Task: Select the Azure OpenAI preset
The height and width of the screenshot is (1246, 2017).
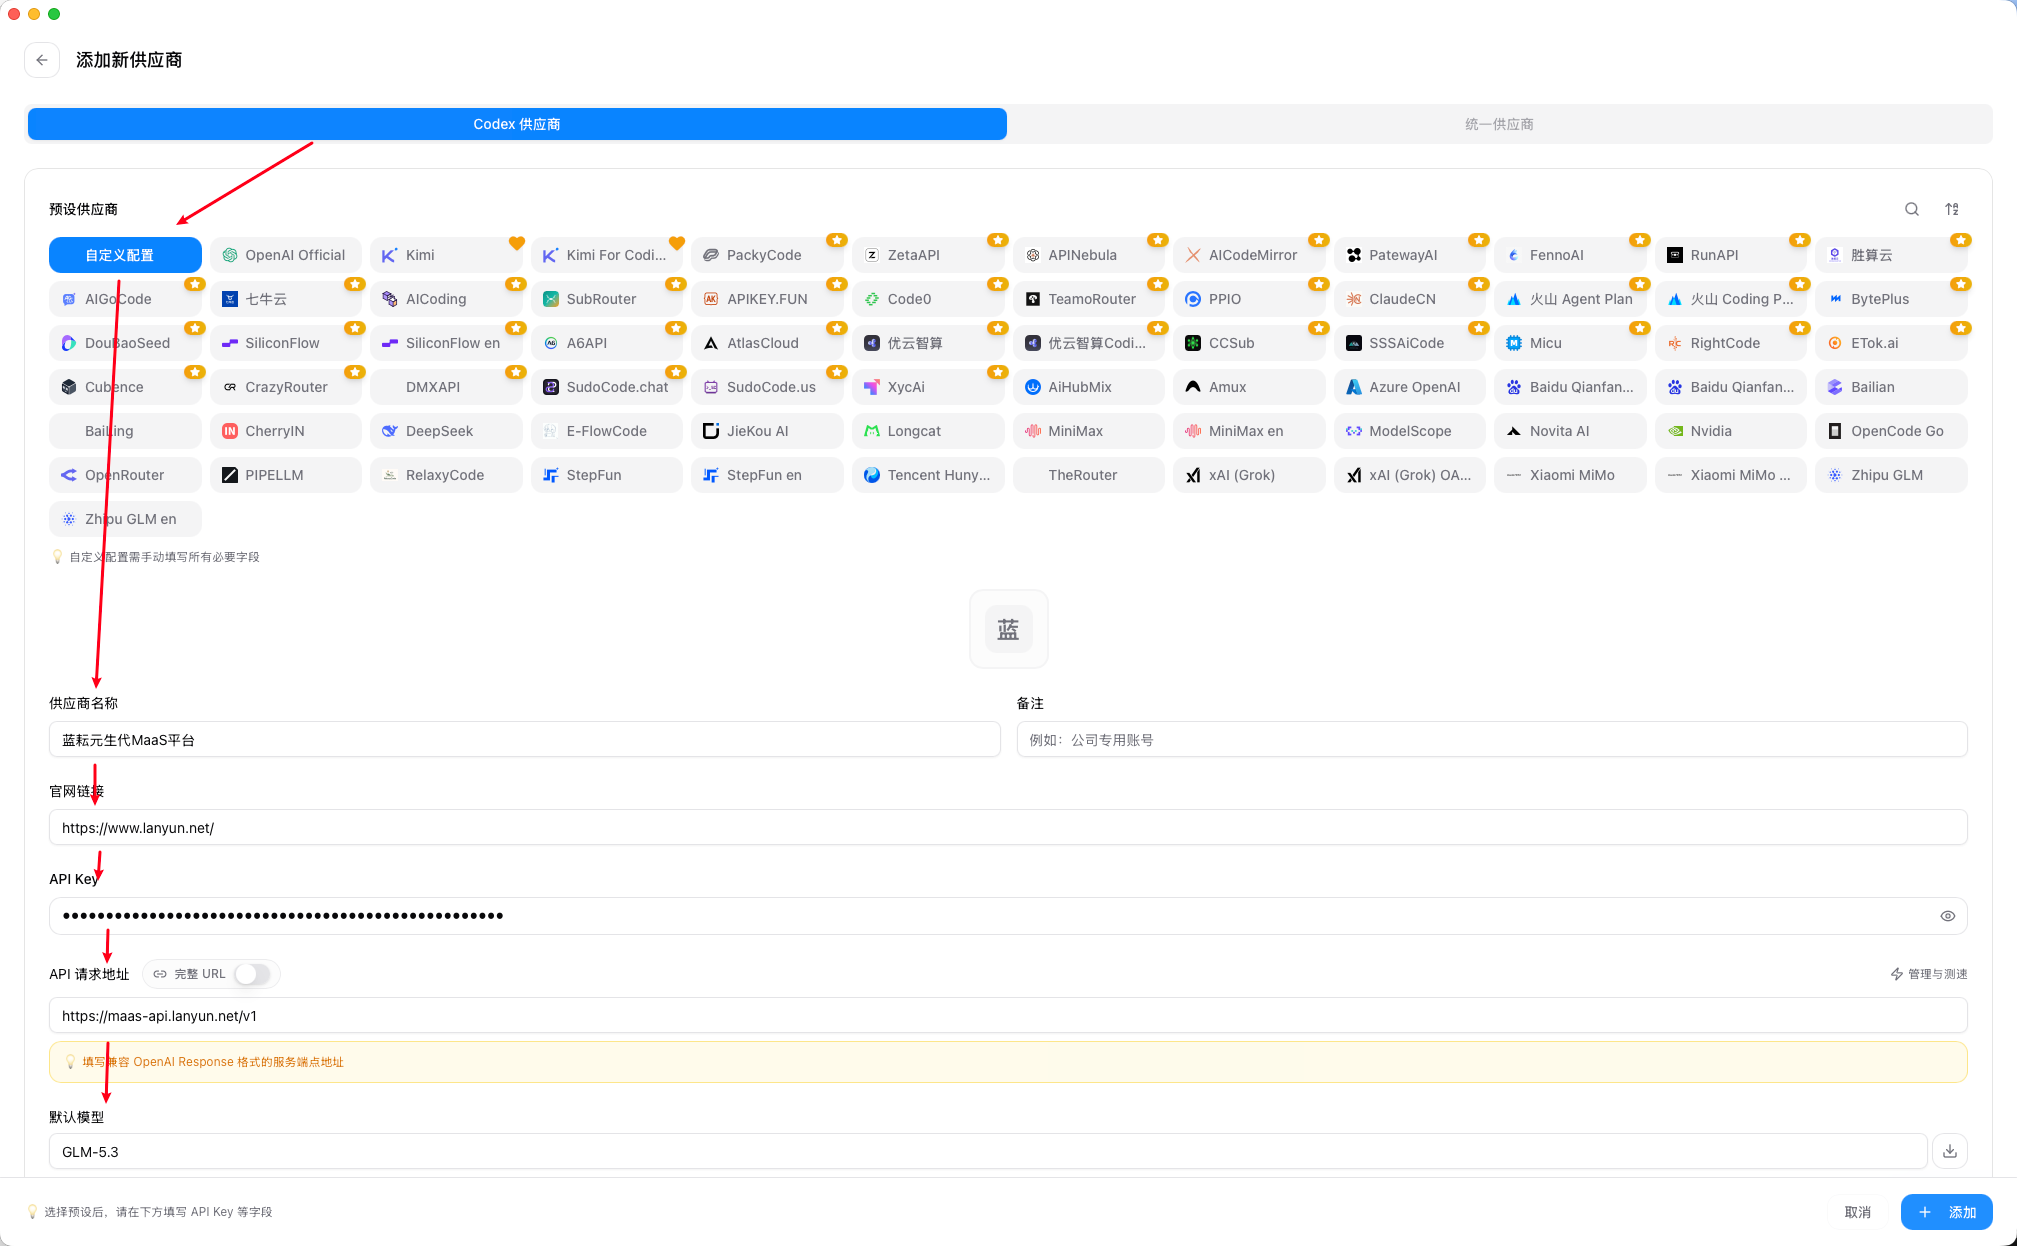Action: [x=1410, y=387]
